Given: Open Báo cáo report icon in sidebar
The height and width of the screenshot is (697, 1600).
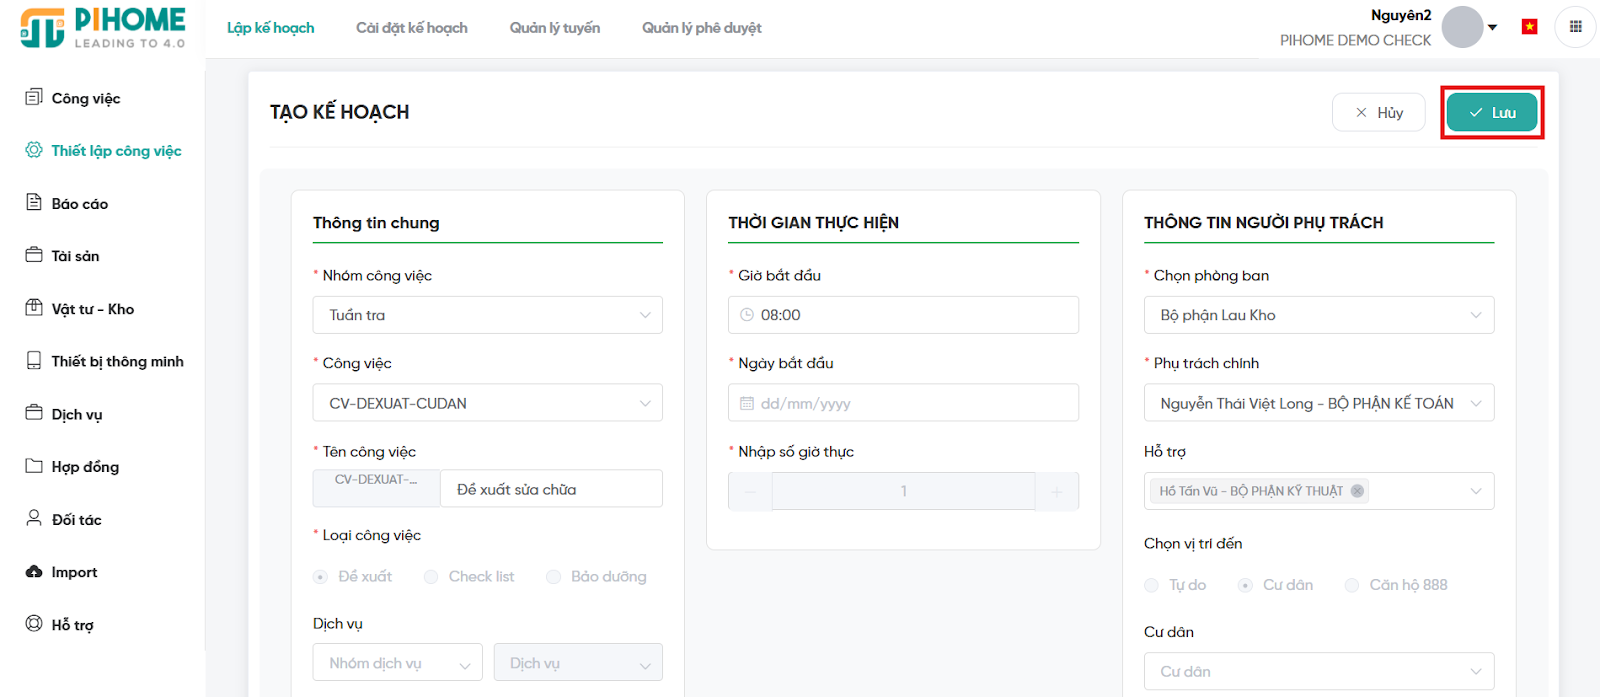Looking at the screenshot, I should click(x=34, y=202).
